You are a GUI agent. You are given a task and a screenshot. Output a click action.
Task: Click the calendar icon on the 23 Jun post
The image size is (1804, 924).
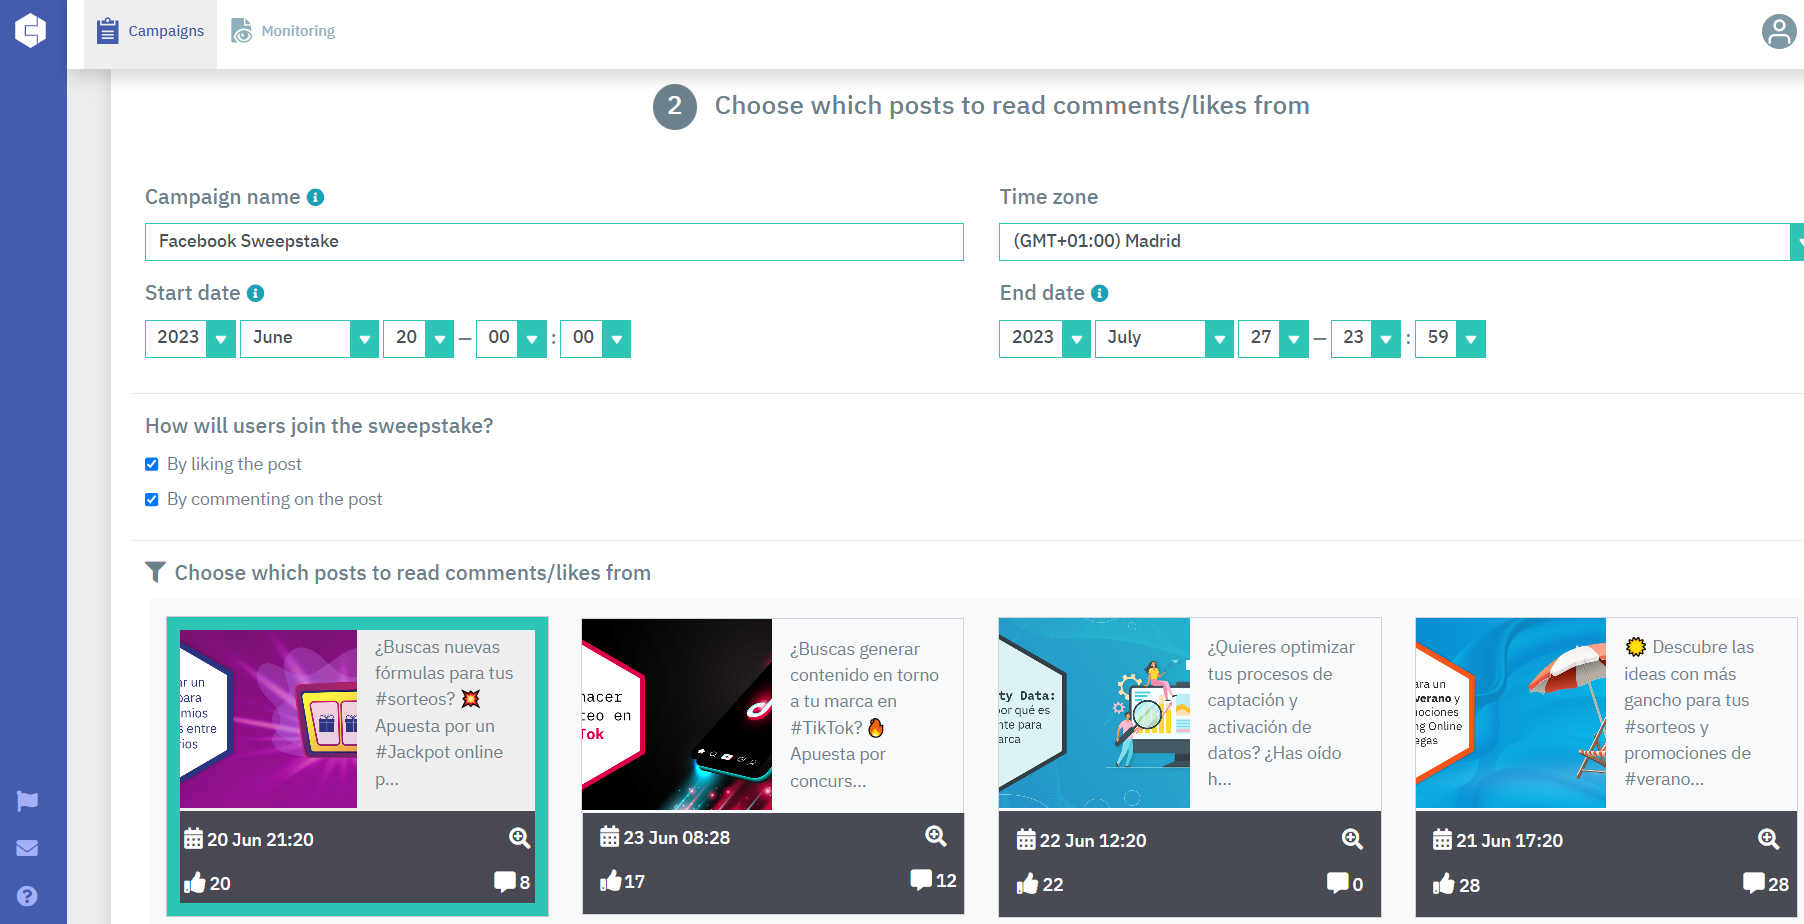(x=608, y=837)
